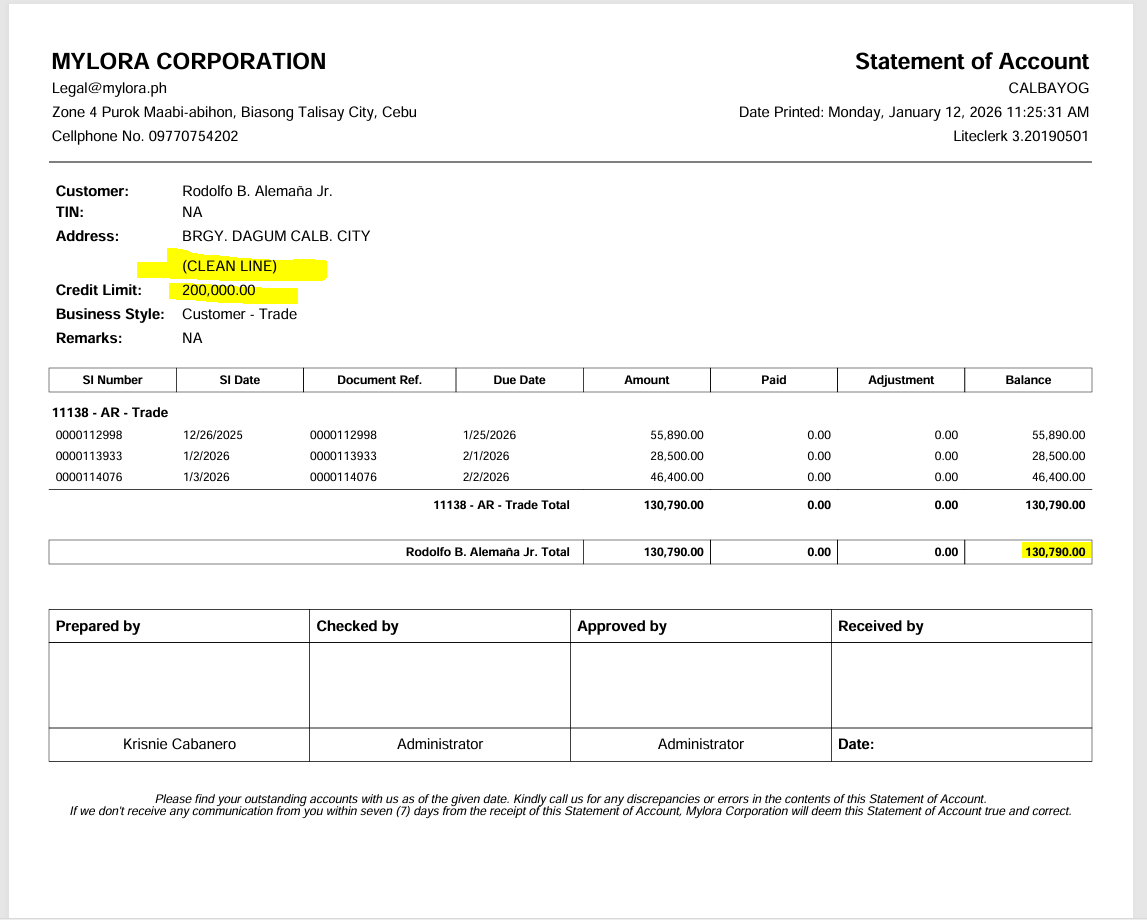Click the Document Ref. column header
Viewport: 1147px width, 920px height.
pos(379,380)
